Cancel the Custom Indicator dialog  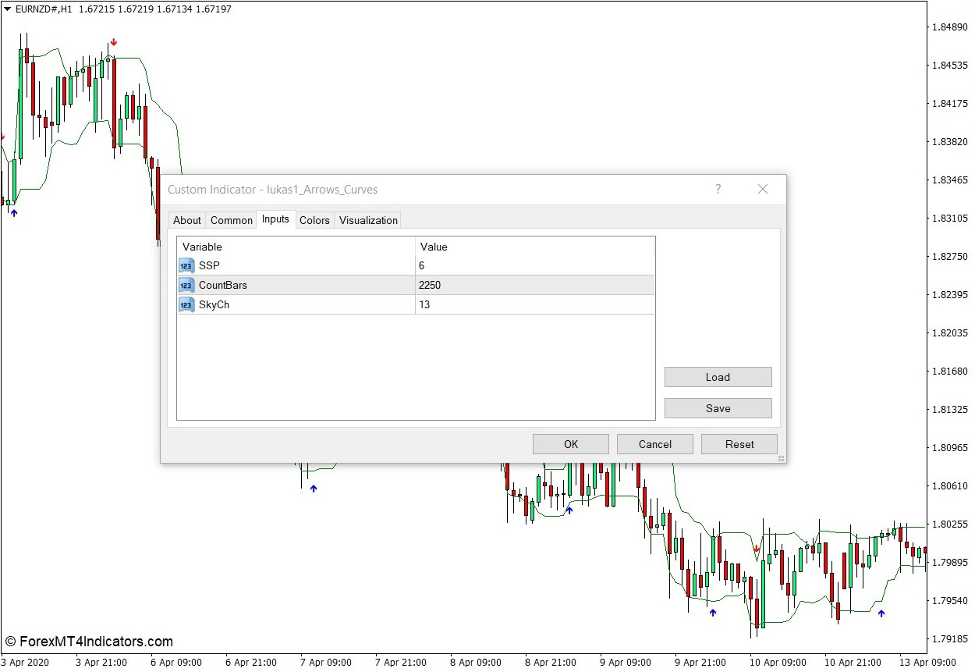click(x=655, y=444)
